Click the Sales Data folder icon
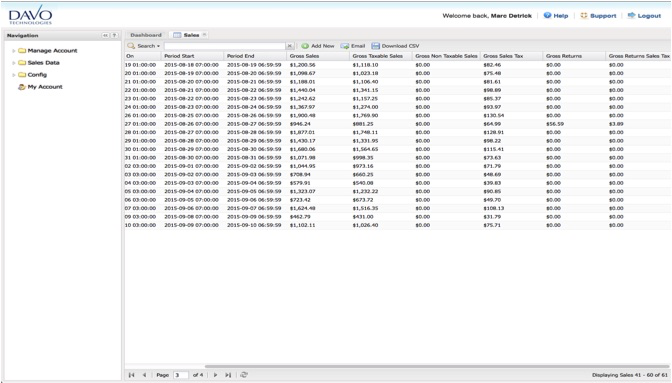The height and width of the screenshot is (383, 672). 22,63
